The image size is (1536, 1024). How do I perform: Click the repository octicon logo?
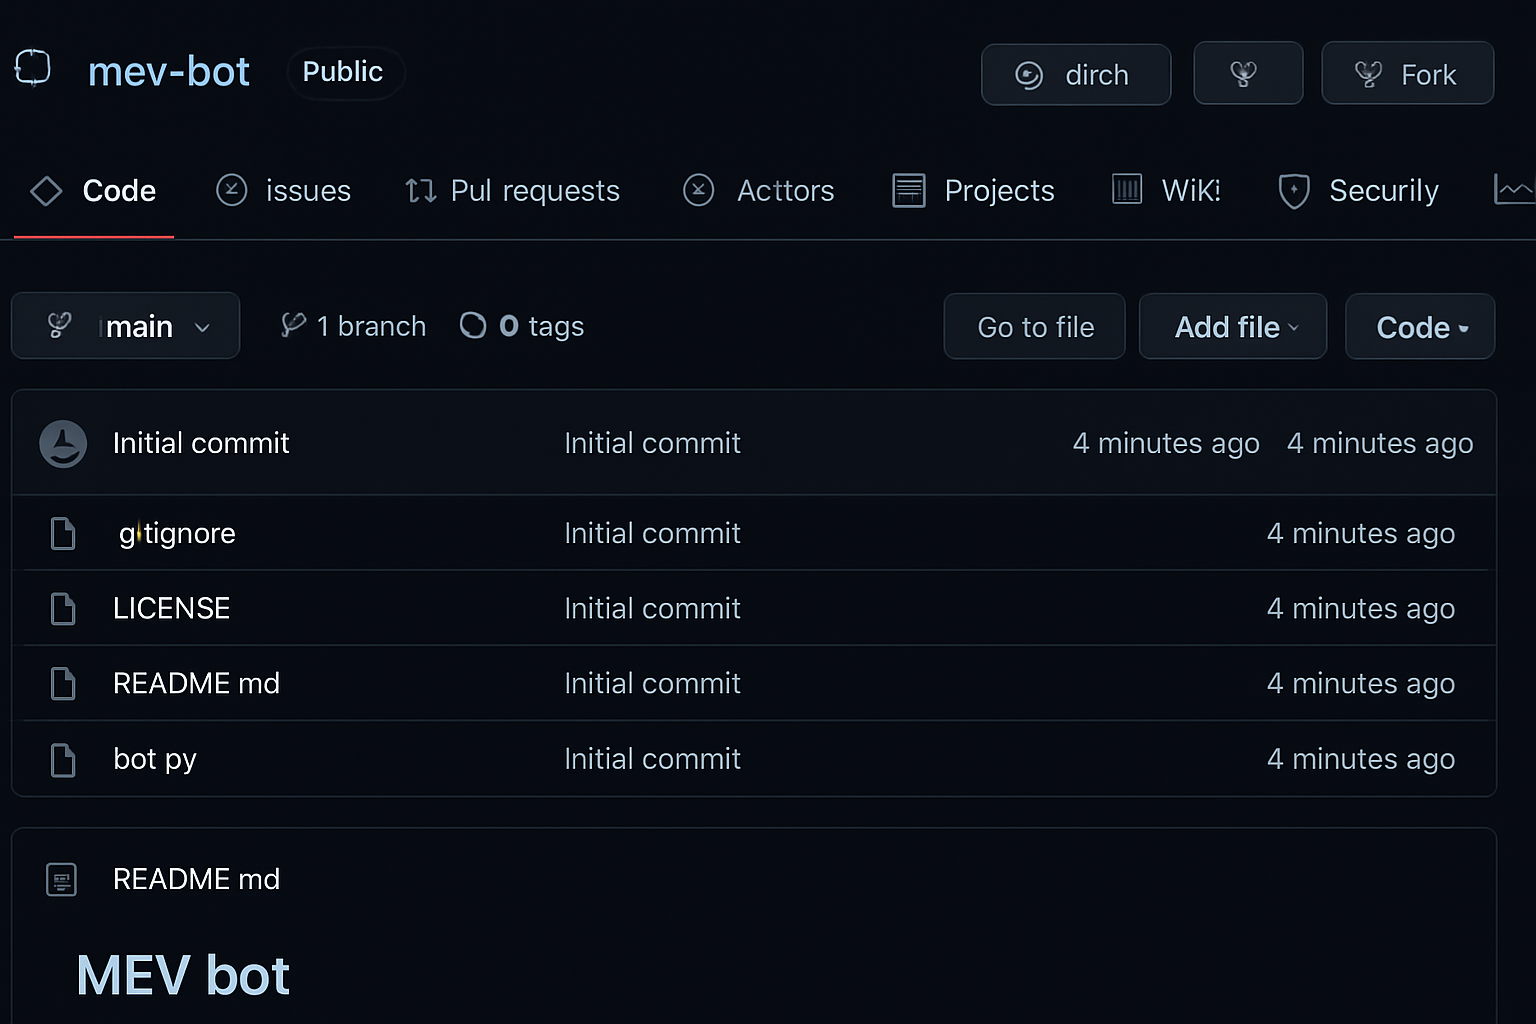[32, 68]
